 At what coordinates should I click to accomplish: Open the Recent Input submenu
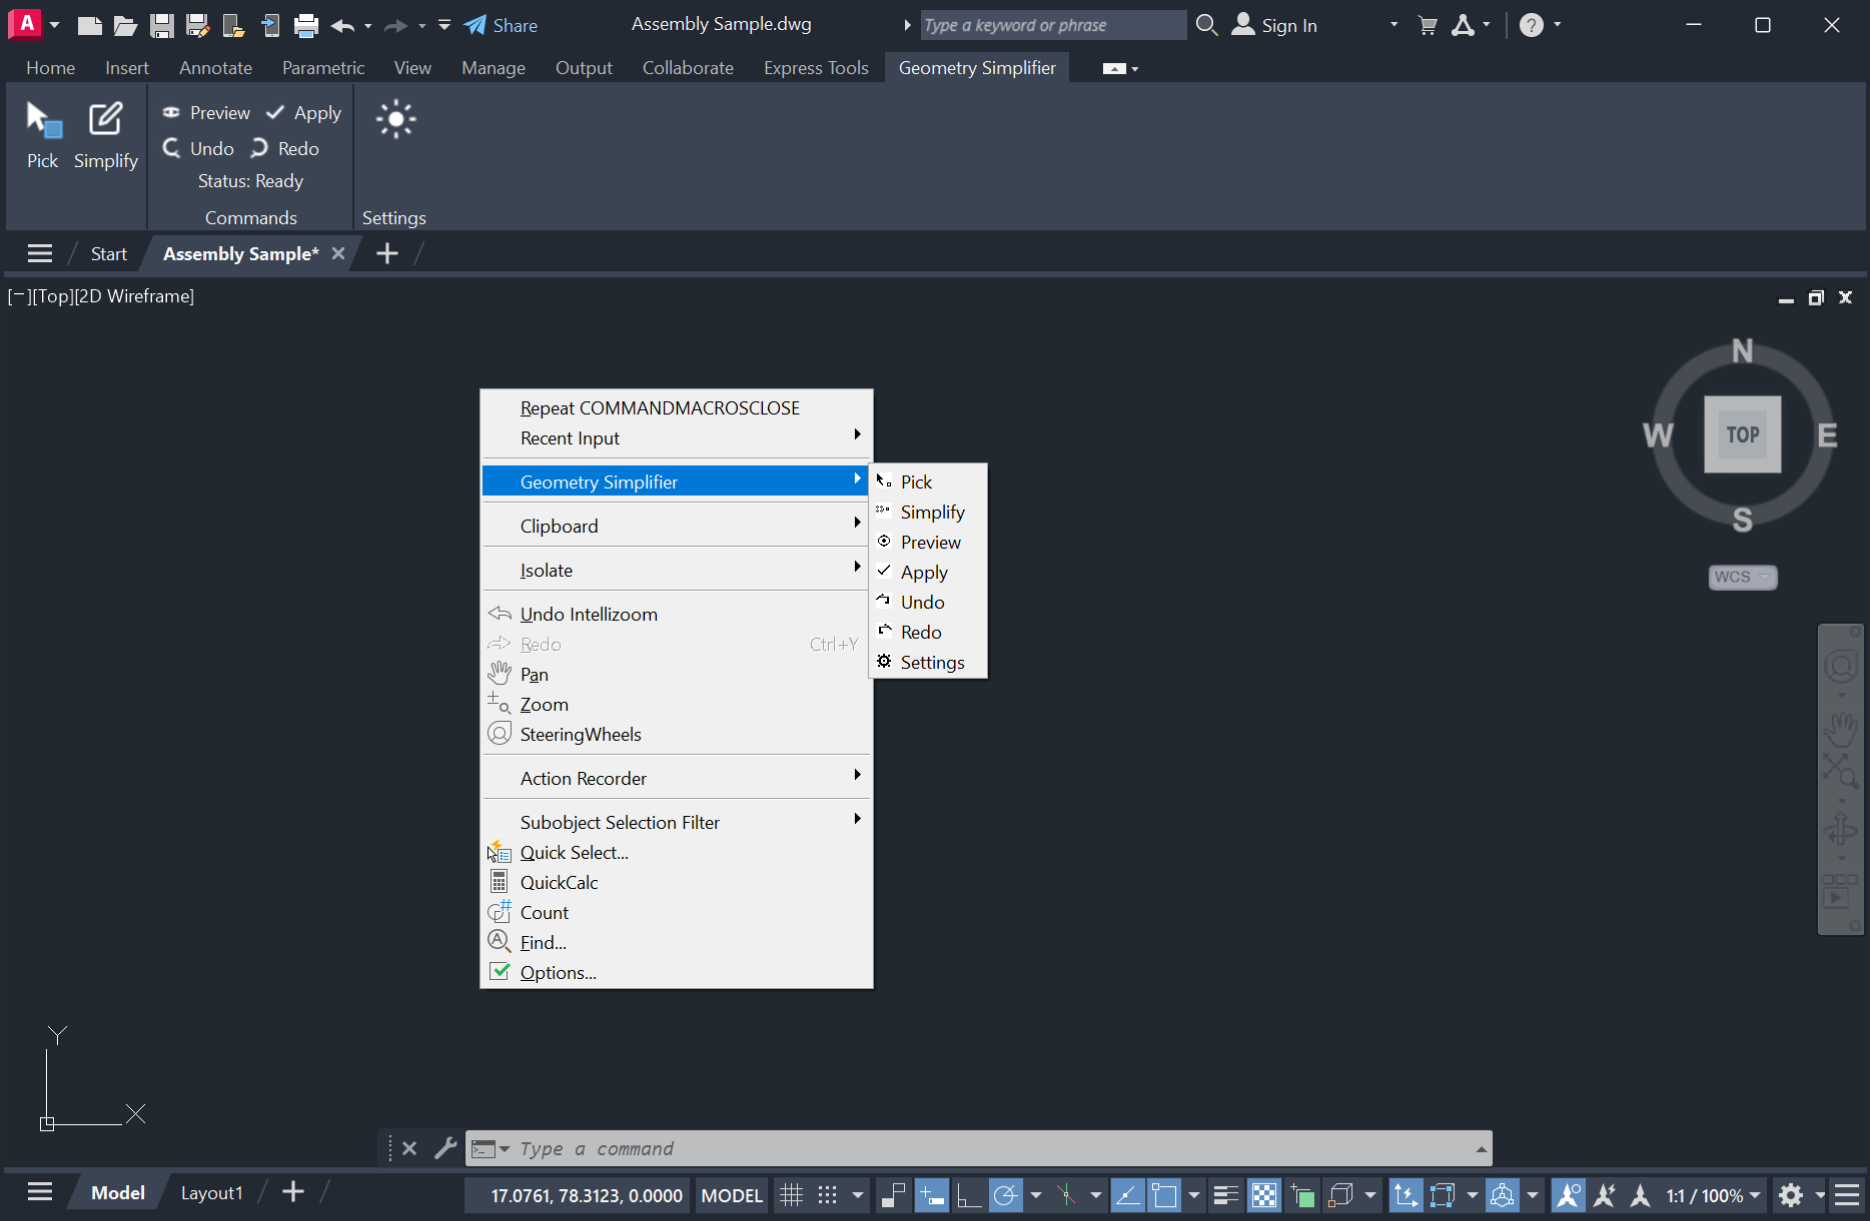[676, 438]
